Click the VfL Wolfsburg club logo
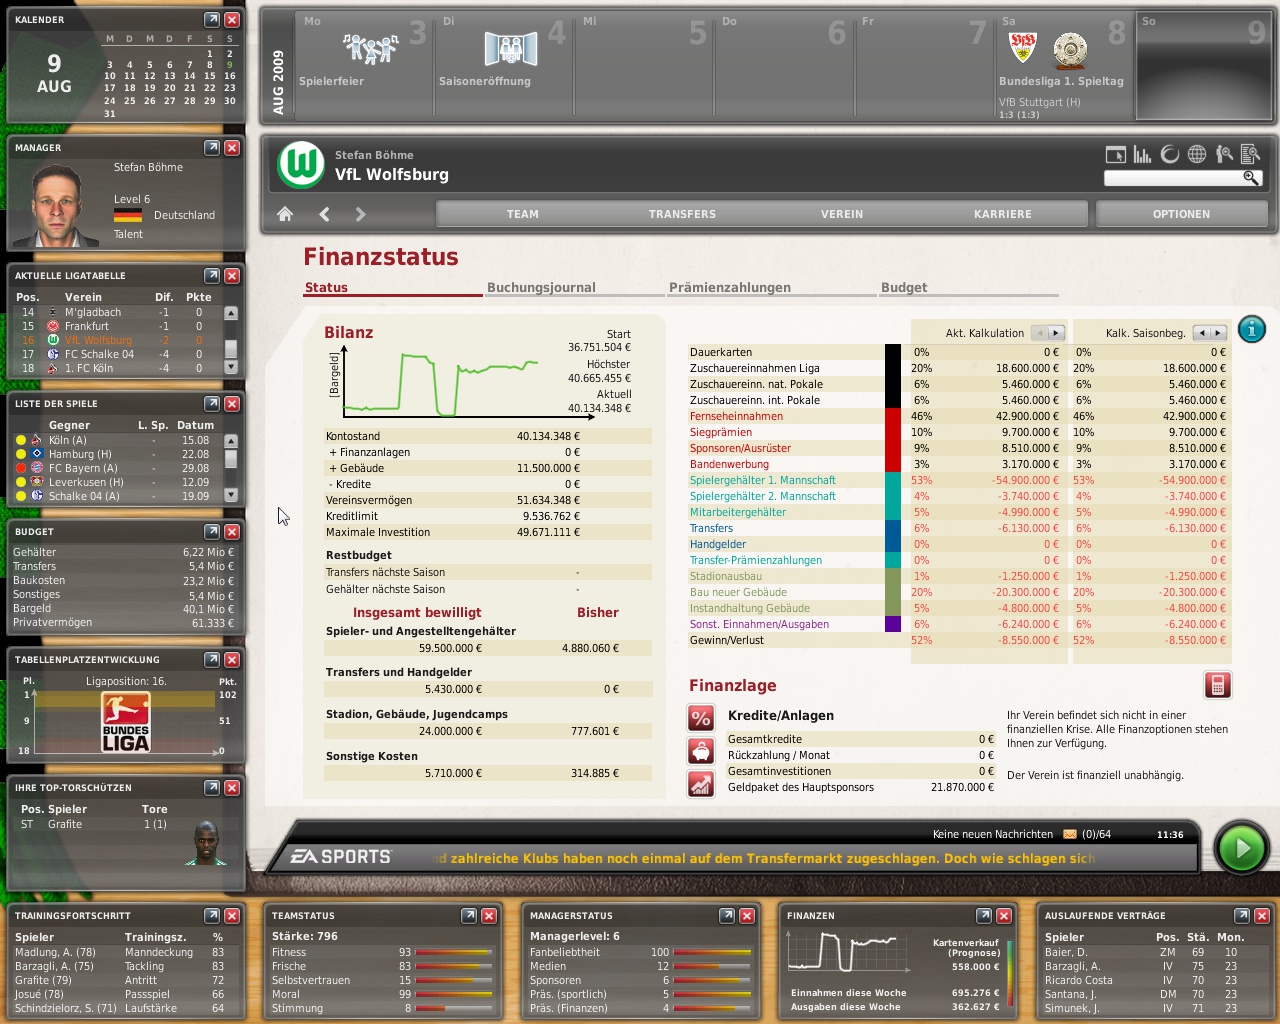This screenshot has height=1024, width=1280. tap(301, 165)
